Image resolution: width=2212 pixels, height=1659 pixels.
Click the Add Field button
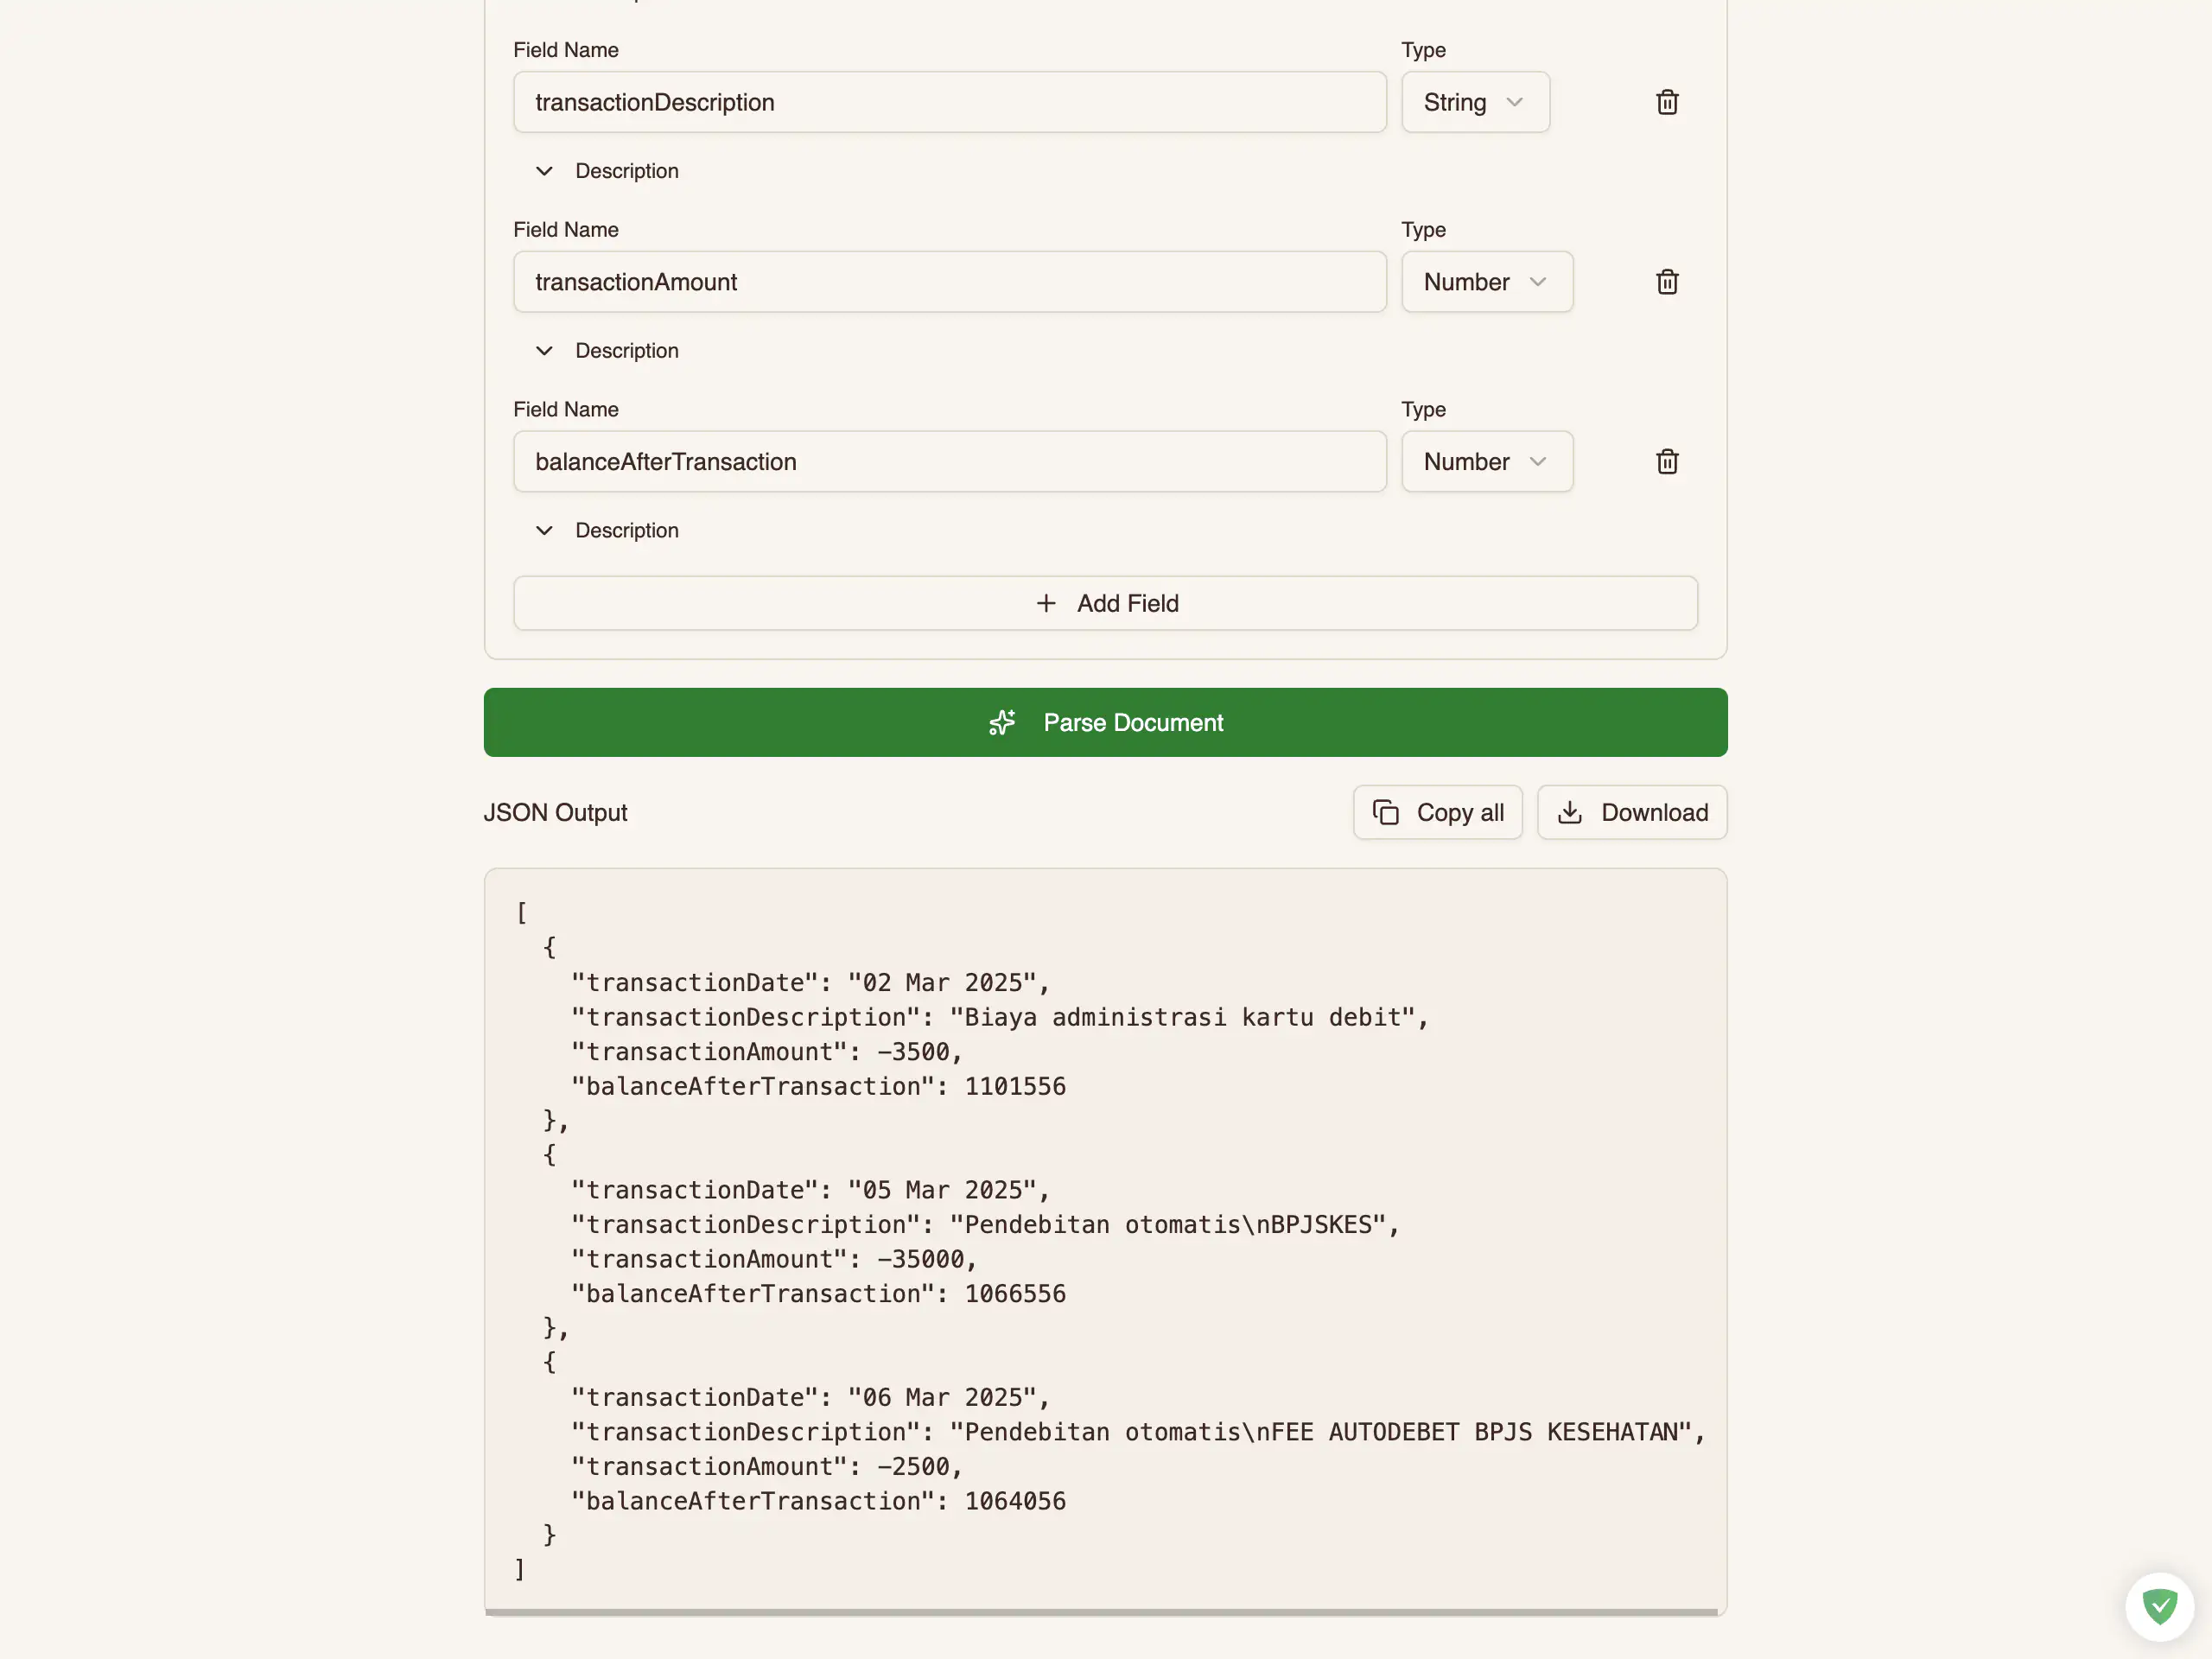tap(1105, 603)
